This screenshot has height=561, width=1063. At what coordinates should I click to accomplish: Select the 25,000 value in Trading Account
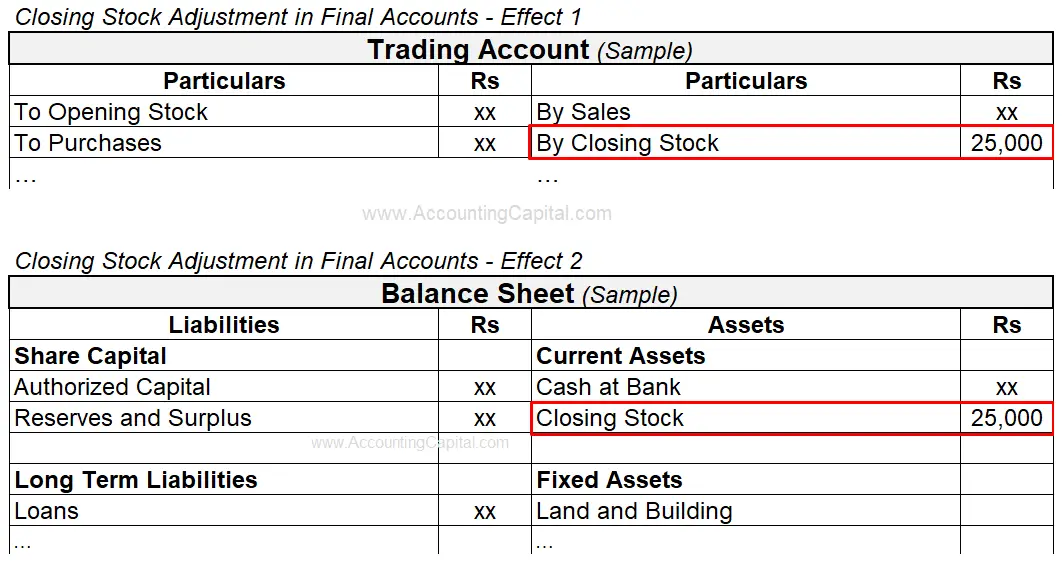coord(1006,143)
